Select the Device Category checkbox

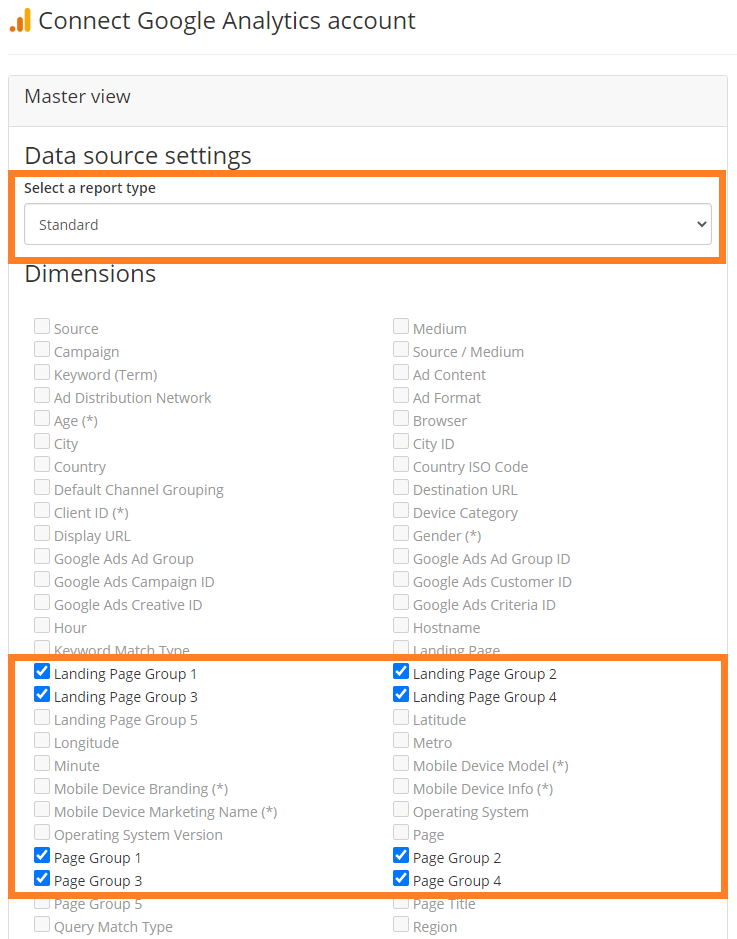click(401, 510)
